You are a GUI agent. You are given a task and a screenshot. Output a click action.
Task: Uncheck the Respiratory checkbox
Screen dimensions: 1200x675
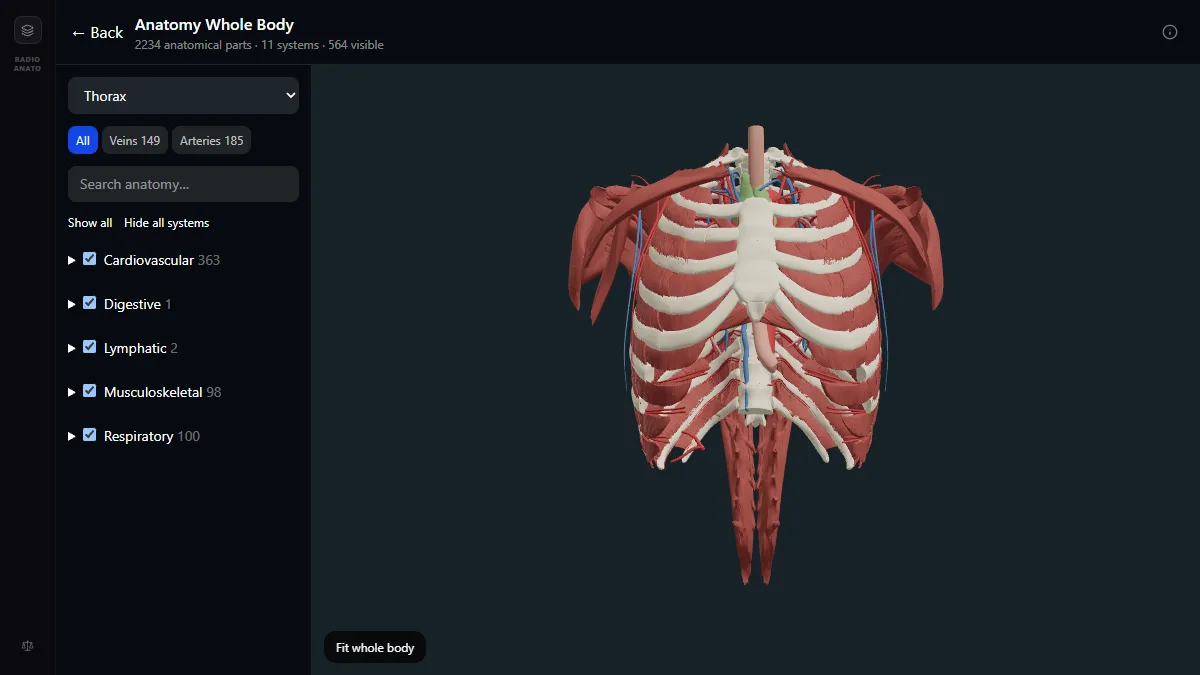coord(90,435)
